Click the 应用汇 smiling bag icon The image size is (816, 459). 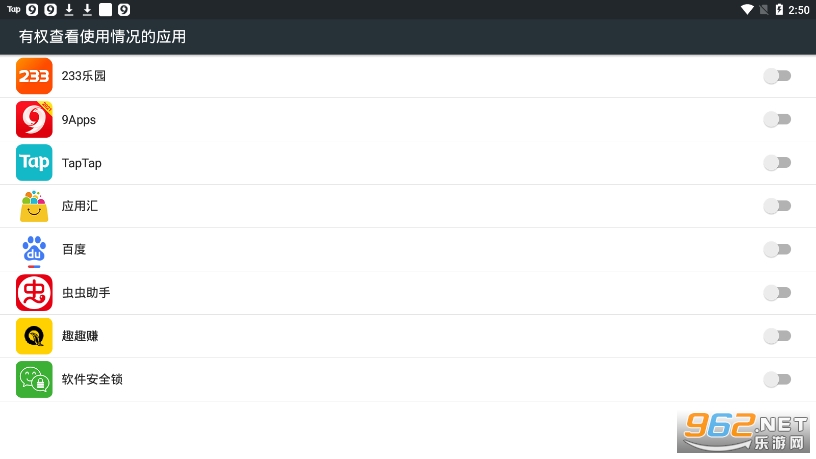click(x=34, y=206)
